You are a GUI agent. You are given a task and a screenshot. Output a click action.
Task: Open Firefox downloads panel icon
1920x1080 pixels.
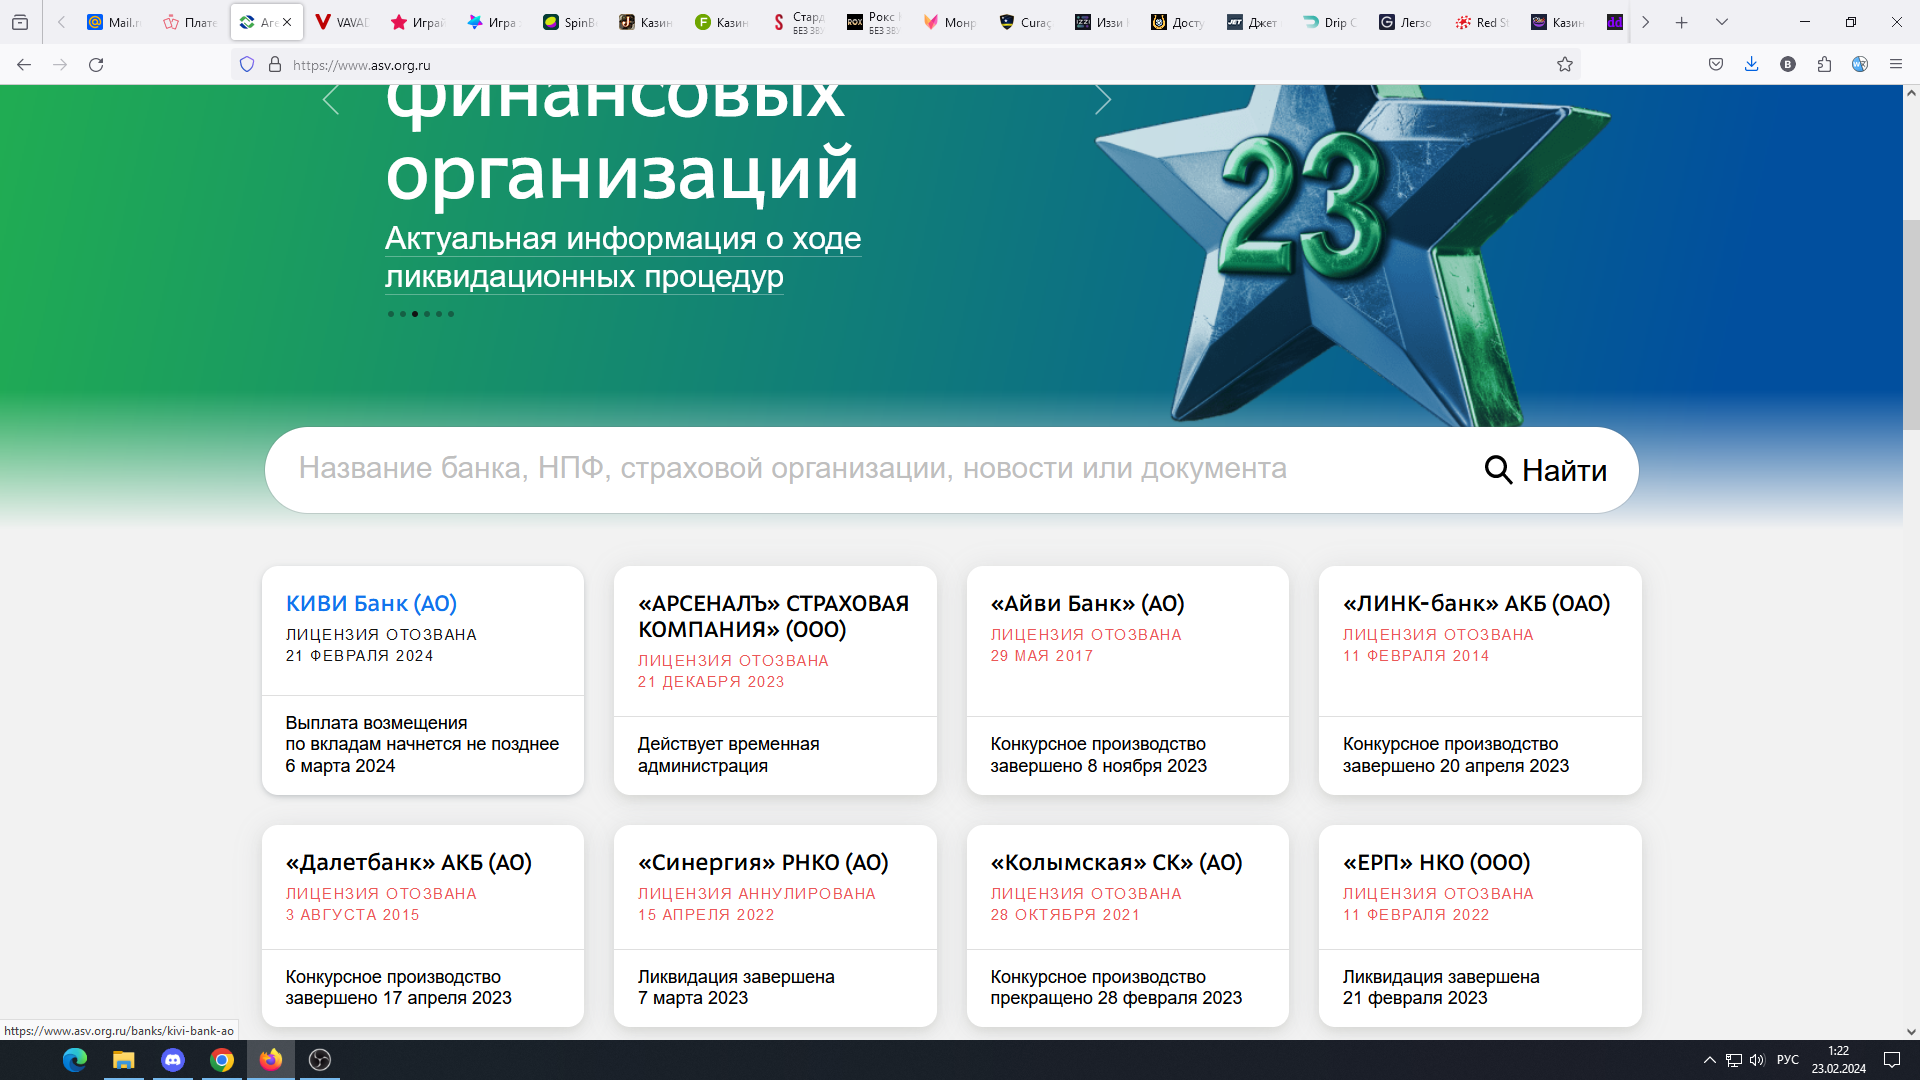pyautogui.click(x=1751, y=65)
